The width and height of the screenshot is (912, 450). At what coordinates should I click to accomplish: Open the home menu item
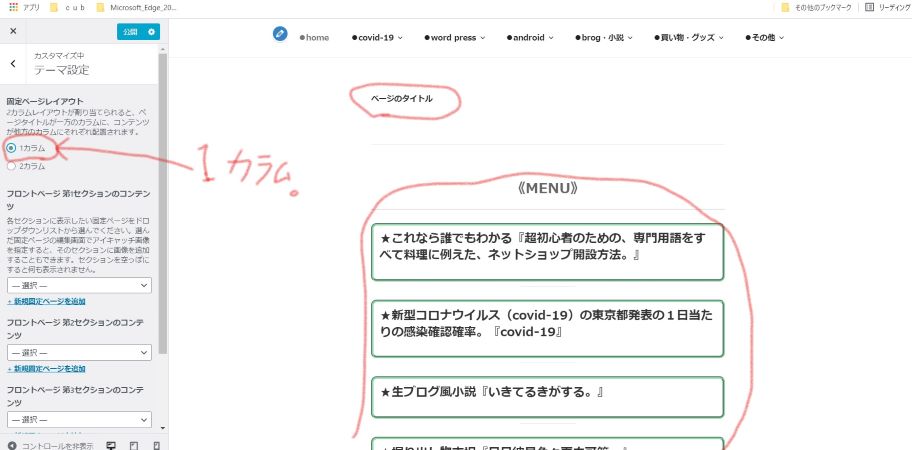(x=314, y=38)
